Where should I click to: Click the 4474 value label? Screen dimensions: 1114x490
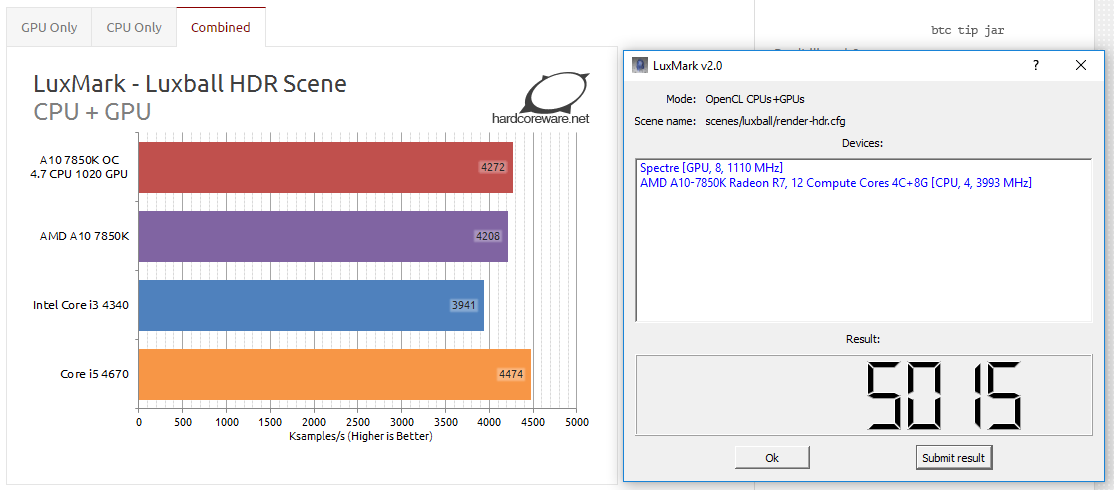[x=512, y=374]
